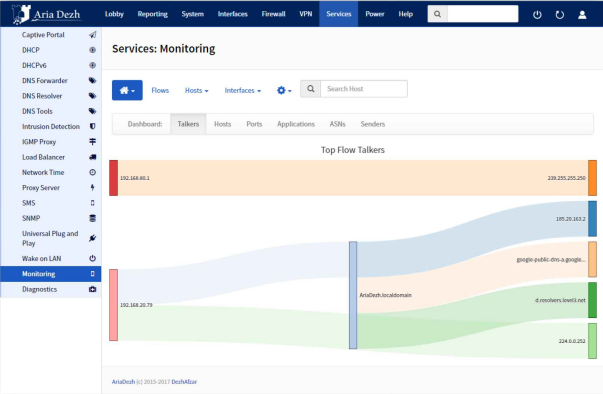The height and width of the screenshot is (394, 603).
Task: Click the DNS Resolver tags icon
Action: tap(92, 96)
